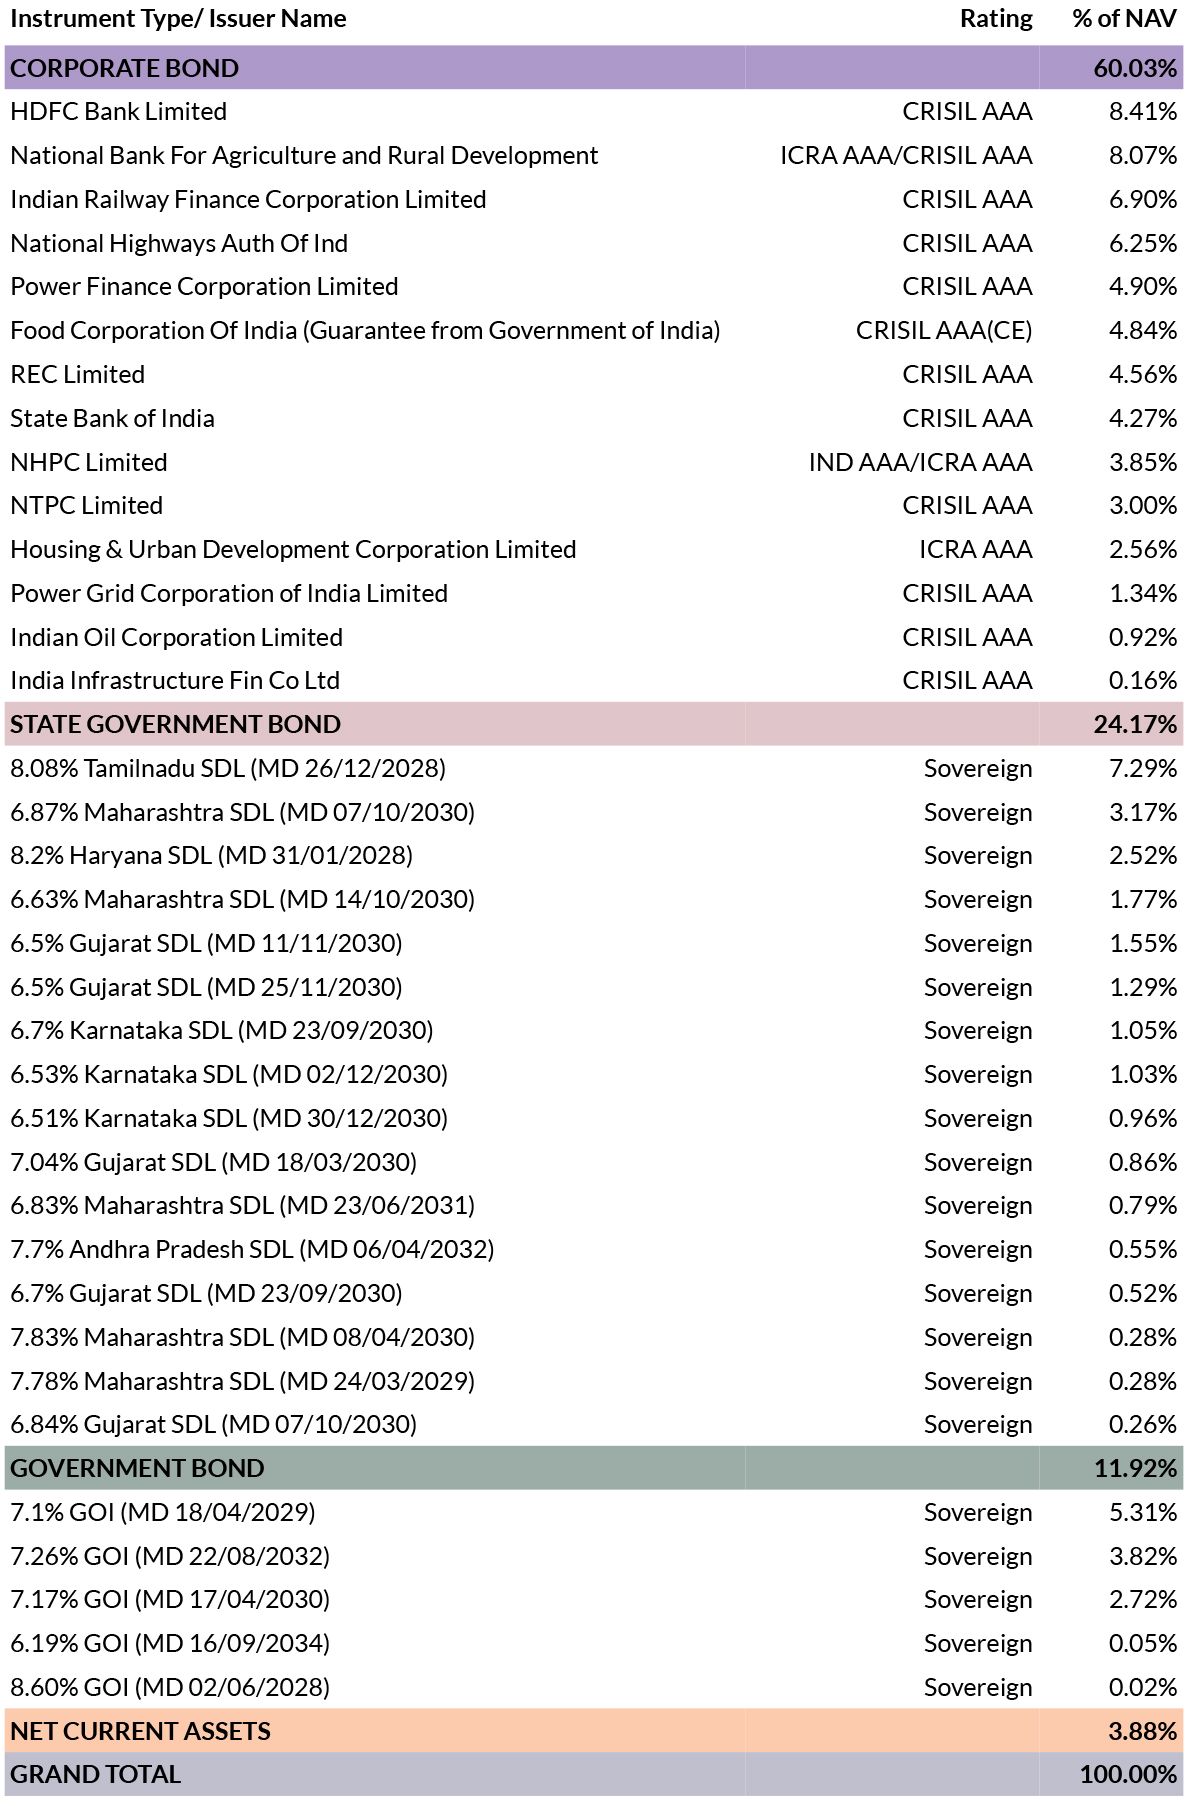Click the 60.03% corporate bond total
Screen dimensions: 1185x1807
coord(1135,68)
